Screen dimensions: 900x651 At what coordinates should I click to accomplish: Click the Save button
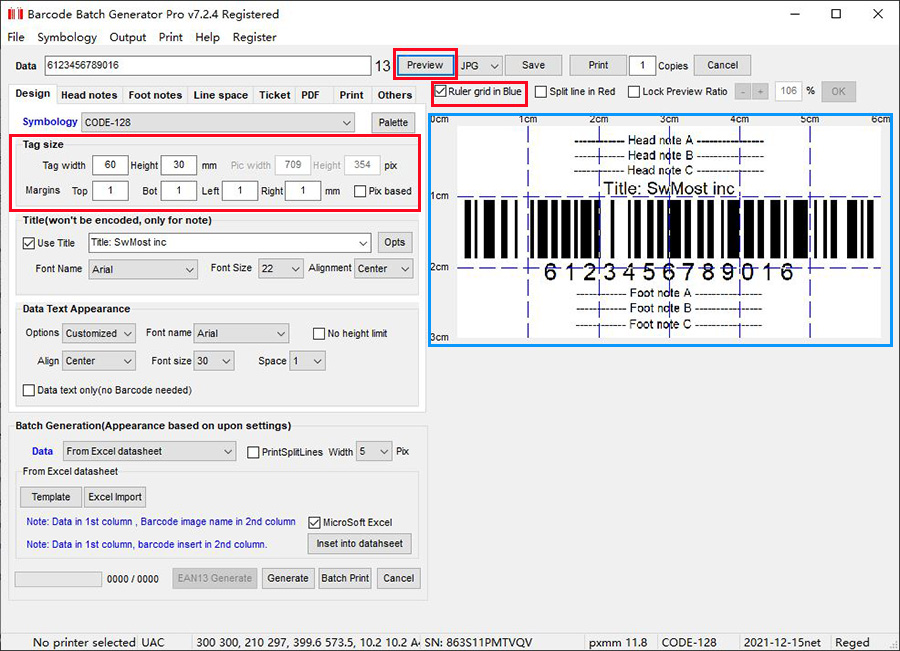tap(533, 65)
